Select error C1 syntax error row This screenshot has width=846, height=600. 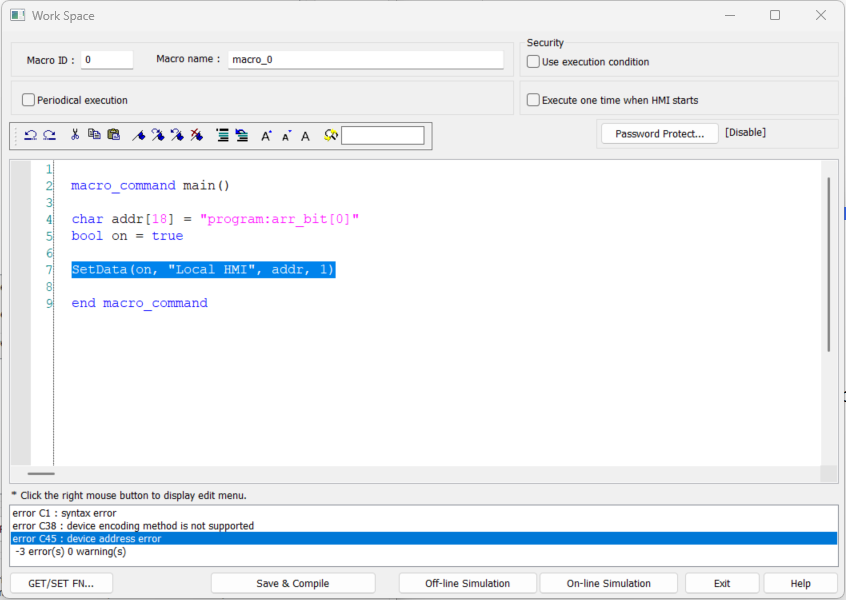[x=424, y=513]
